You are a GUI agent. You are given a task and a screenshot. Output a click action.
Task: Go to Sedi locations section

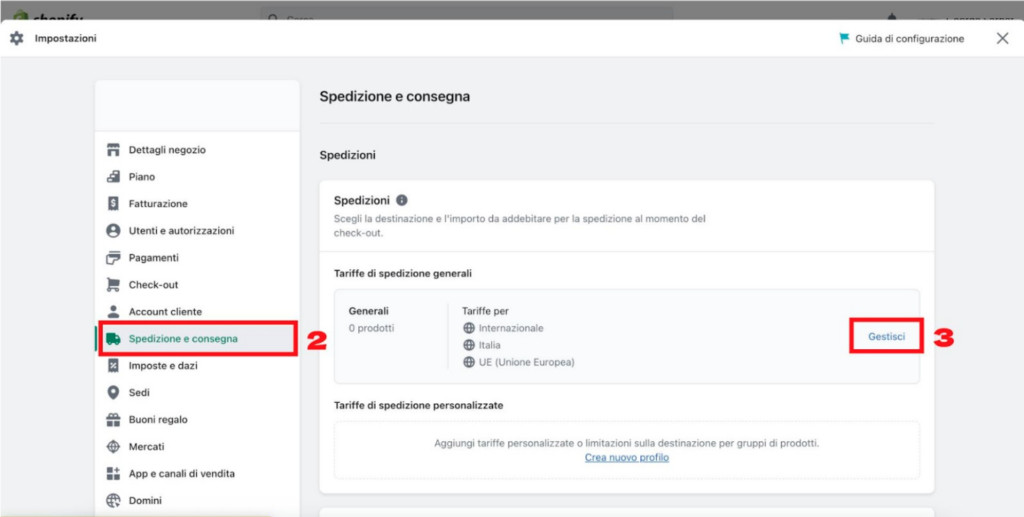coord(139,393)
